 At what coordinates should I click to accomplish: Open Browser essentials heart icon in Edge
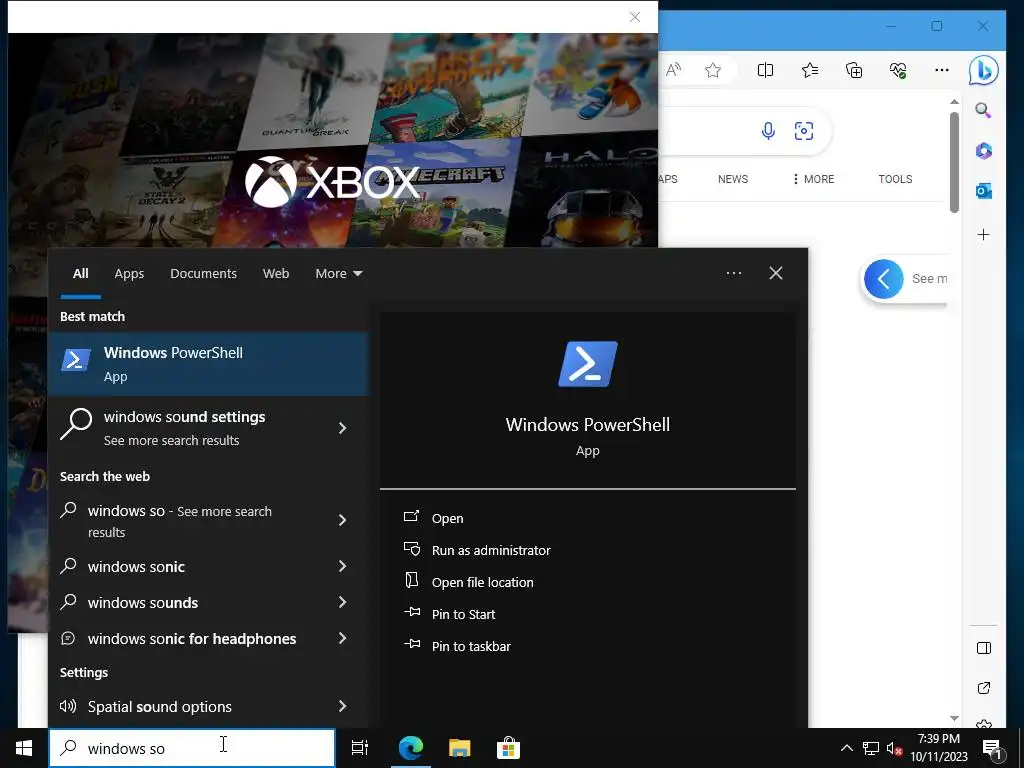tap(898, 70)
